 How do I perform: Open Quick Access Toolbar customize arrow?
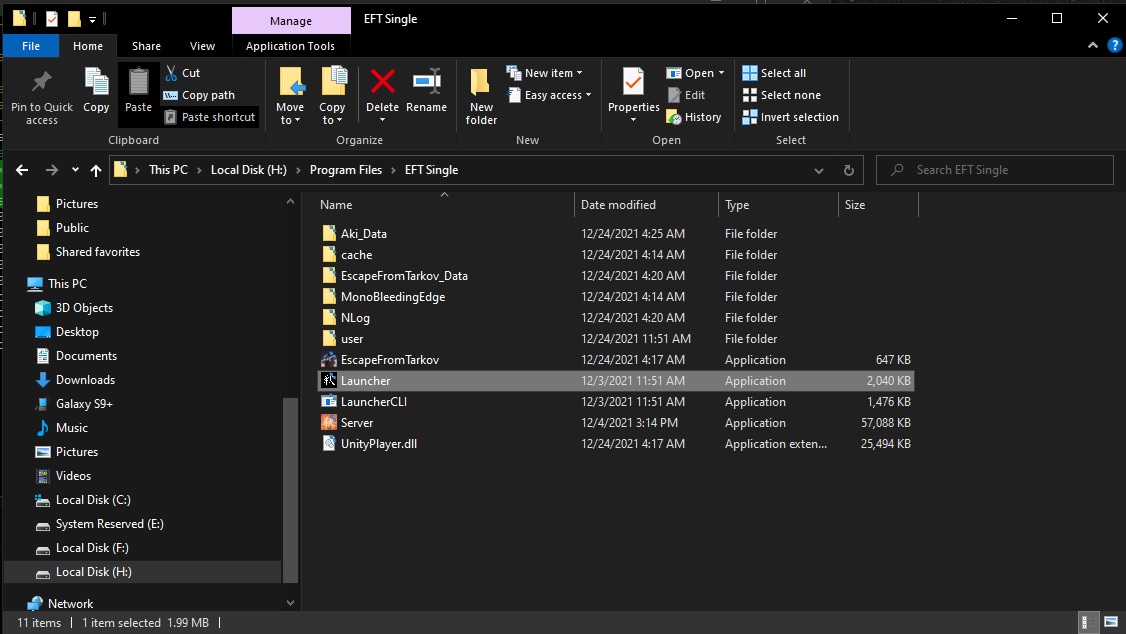(92, 19)
